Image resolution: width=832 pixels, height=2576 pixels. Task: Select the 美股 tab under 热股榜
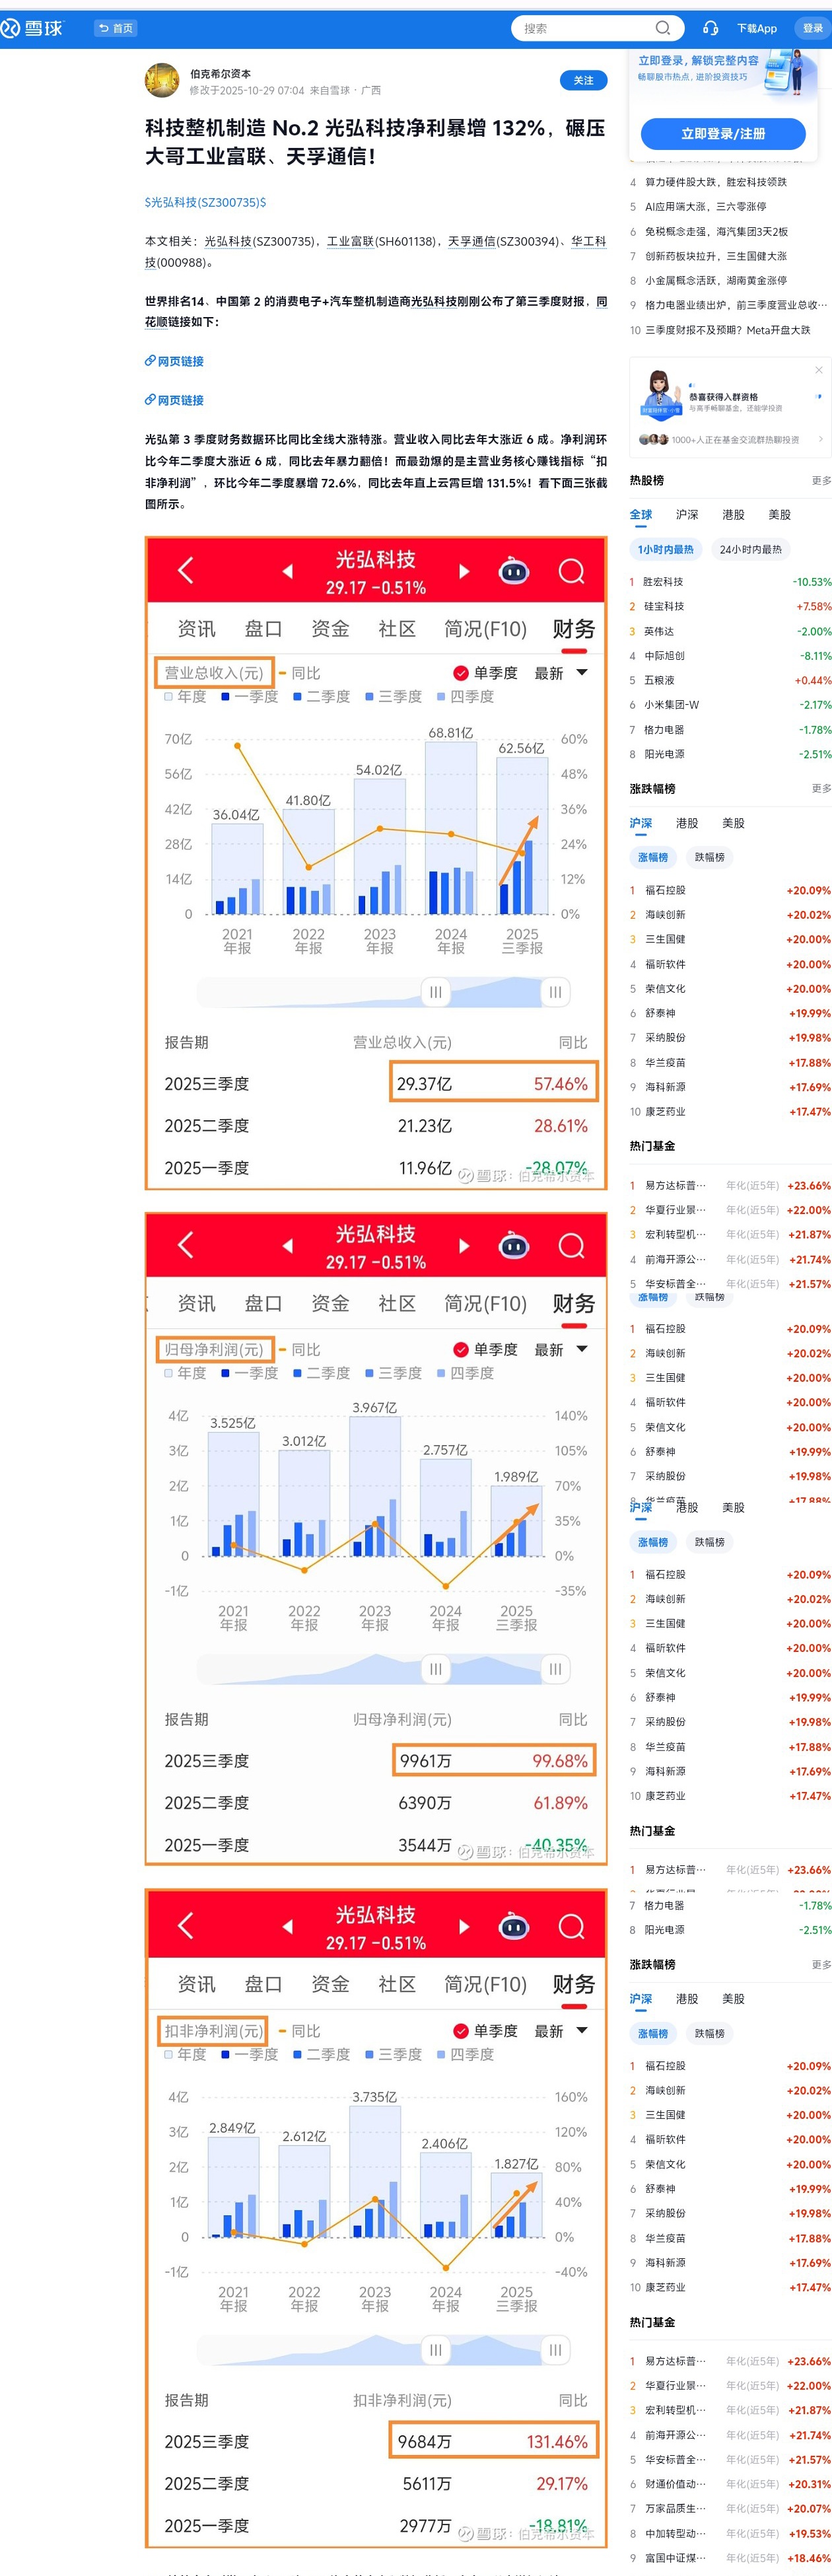pyautogui.click(x=779, y=515)
